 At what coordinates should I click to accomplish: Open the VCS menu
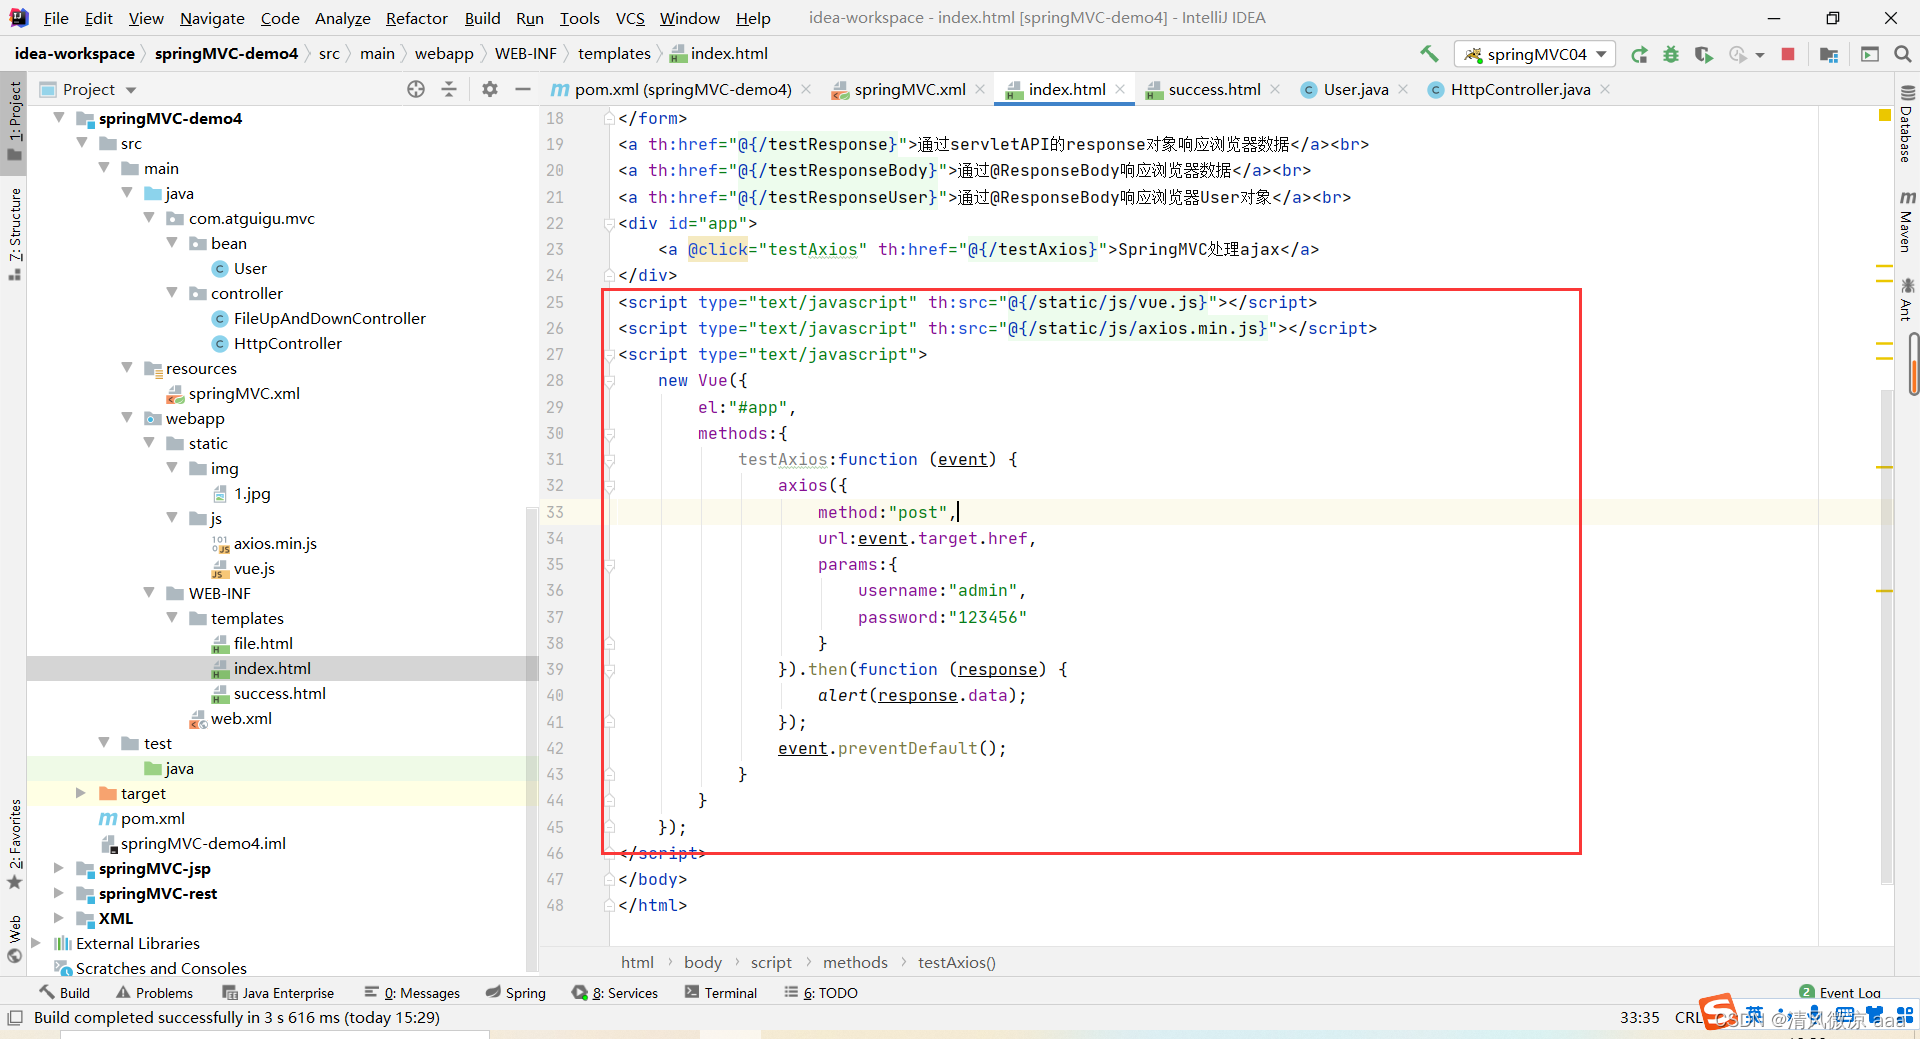tap(629, 18)
